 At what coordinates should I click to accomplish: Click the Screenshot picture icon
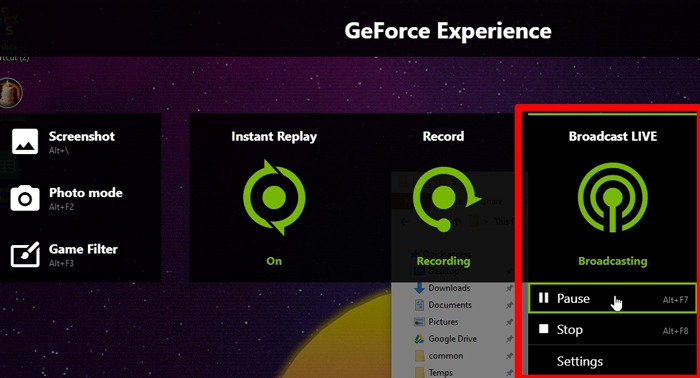[25, 141]
